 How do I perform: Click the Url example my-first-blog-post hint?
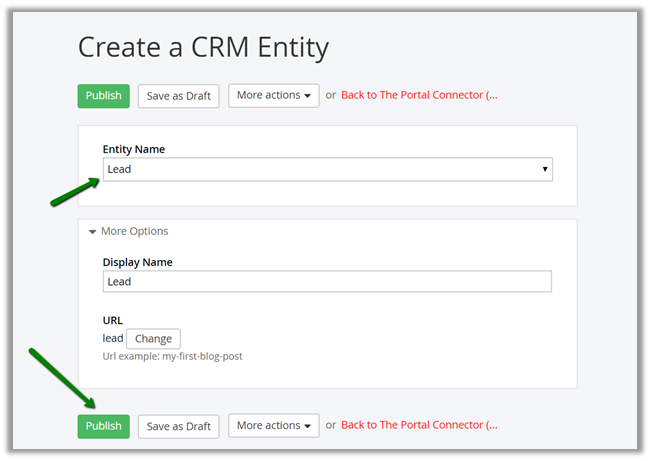click(x=172, y=356)
